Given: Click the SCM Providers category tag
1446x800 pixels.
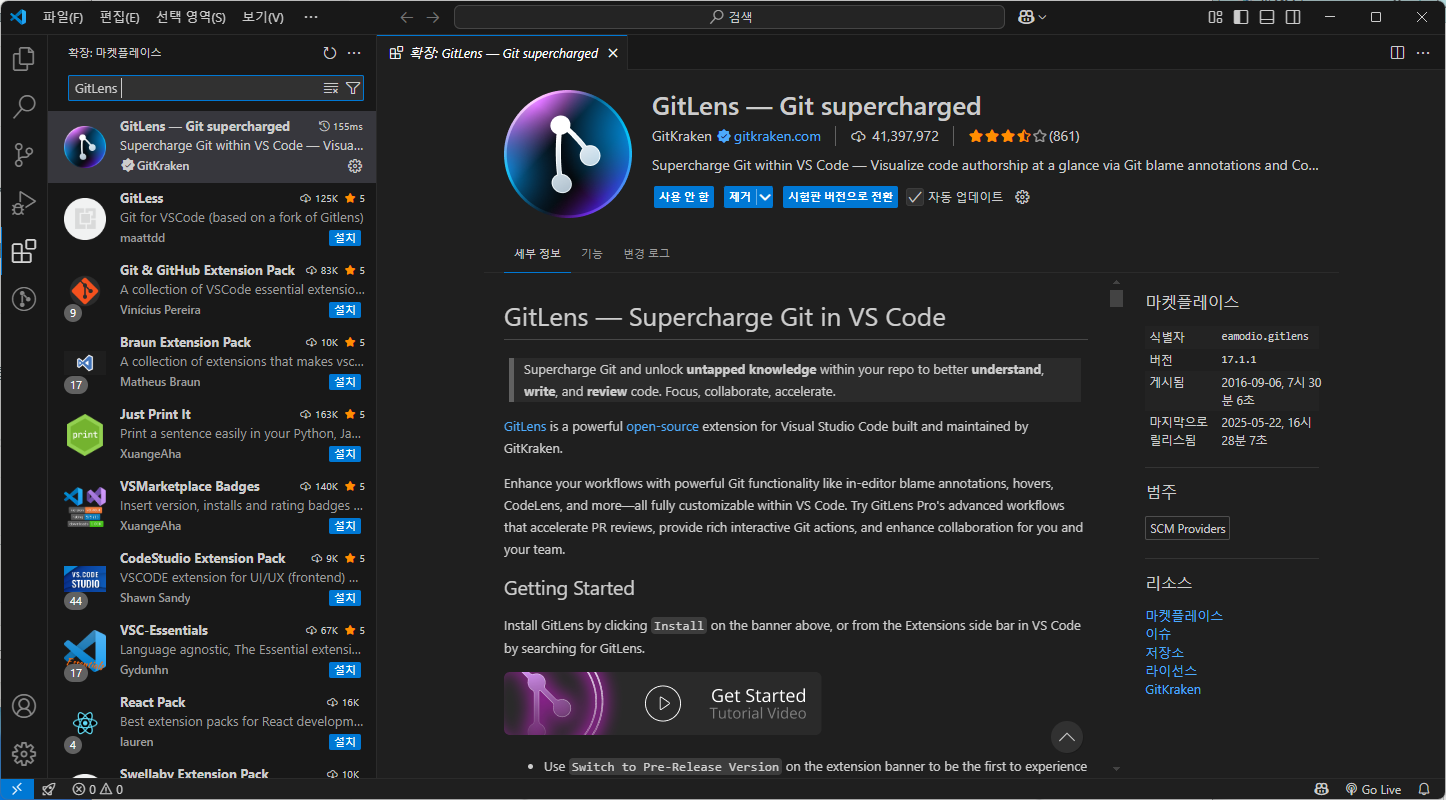Looking at the screenshot, I should (x=1187, y=529).
